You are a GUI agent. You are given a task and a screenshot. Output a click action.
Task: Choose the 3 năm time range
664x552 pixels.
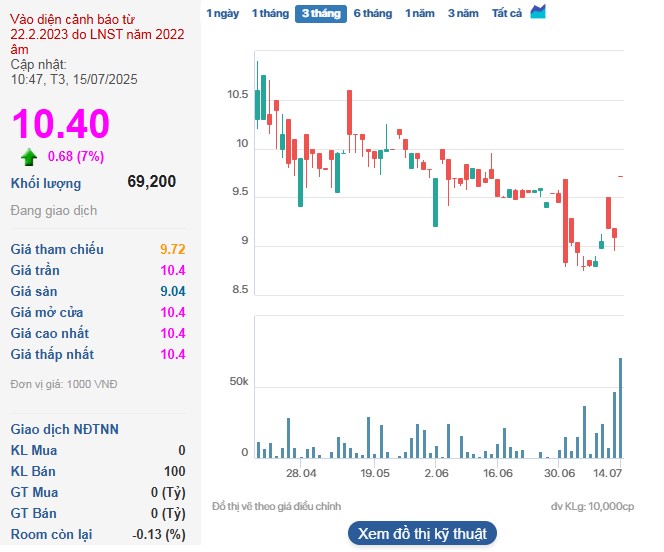pyautogui.click(x=463, y=13)
